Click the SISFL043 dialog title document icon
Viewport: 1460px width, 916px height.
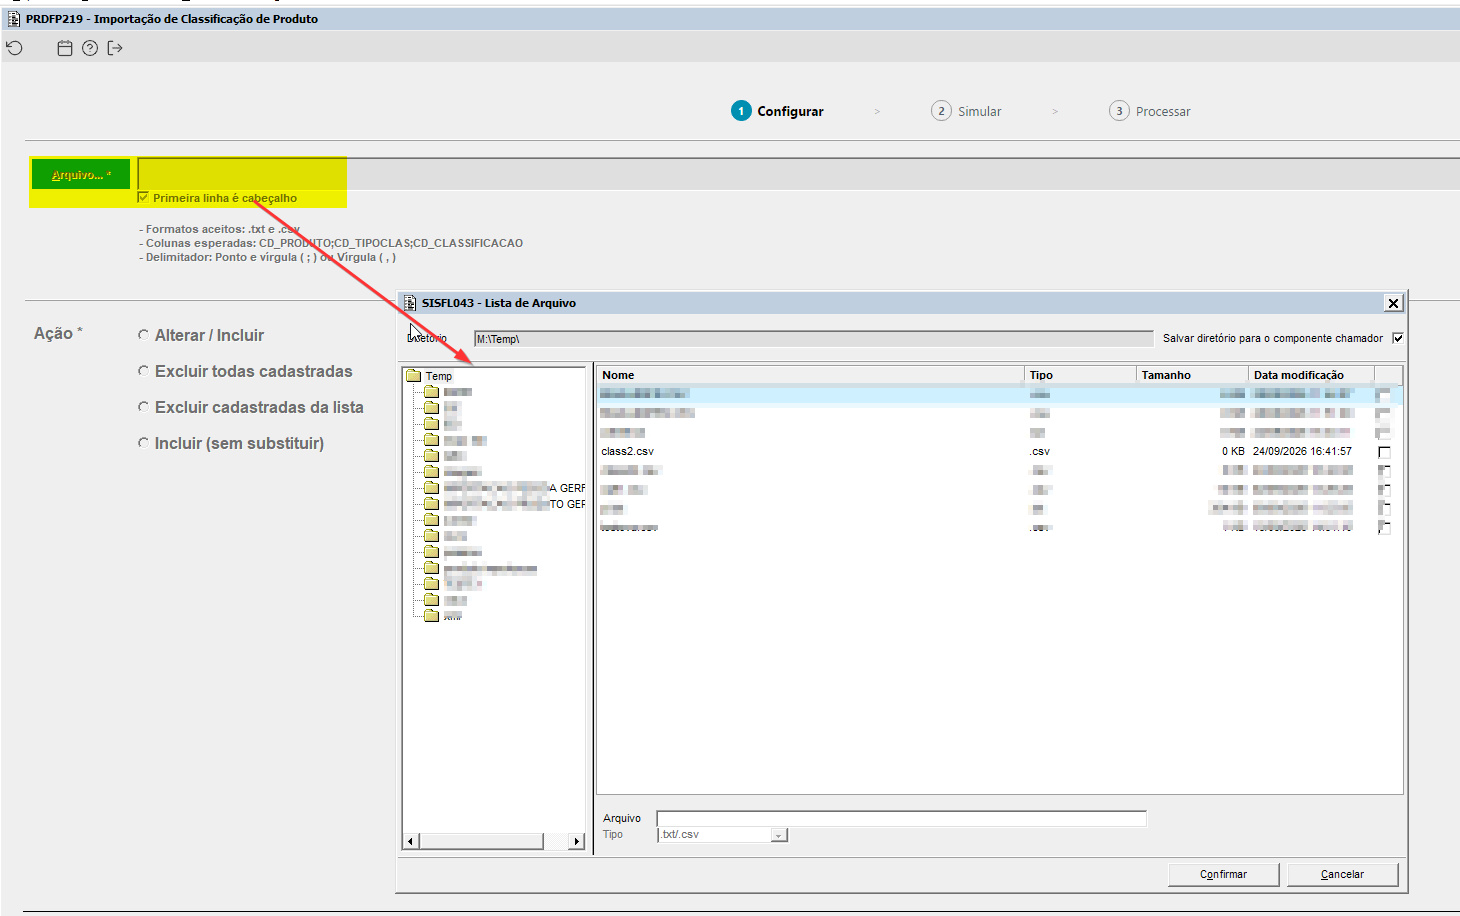[x=410, y=303]
